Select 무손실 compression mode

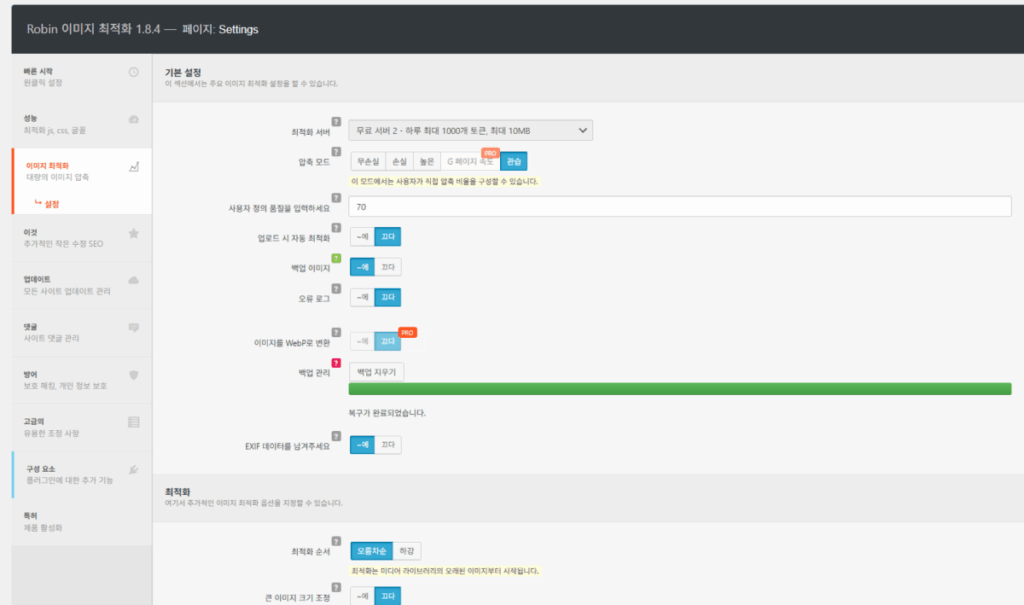tap(366, 160)
